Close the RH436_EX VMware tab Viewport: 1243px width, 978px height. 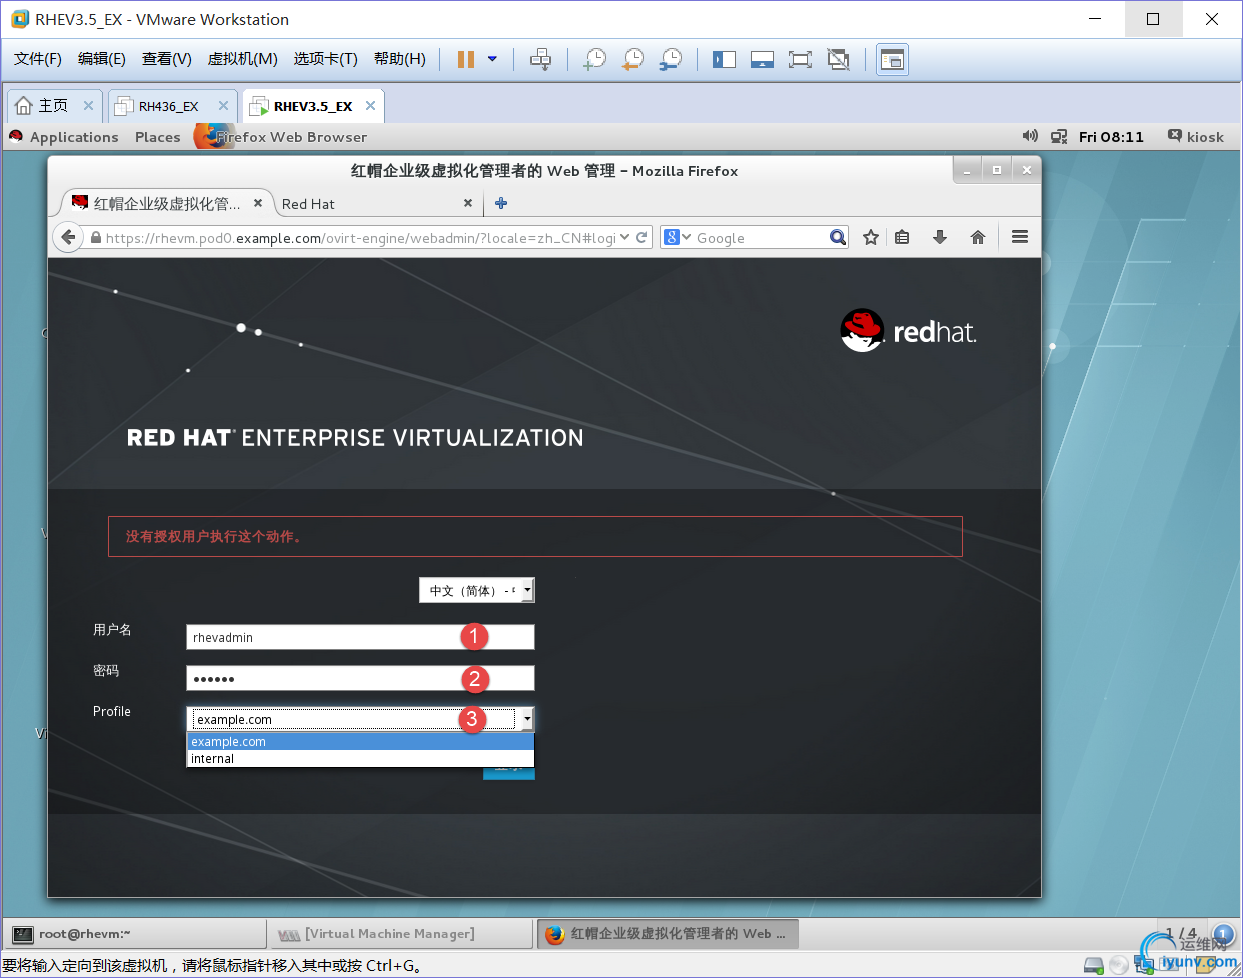click(223, 106)
